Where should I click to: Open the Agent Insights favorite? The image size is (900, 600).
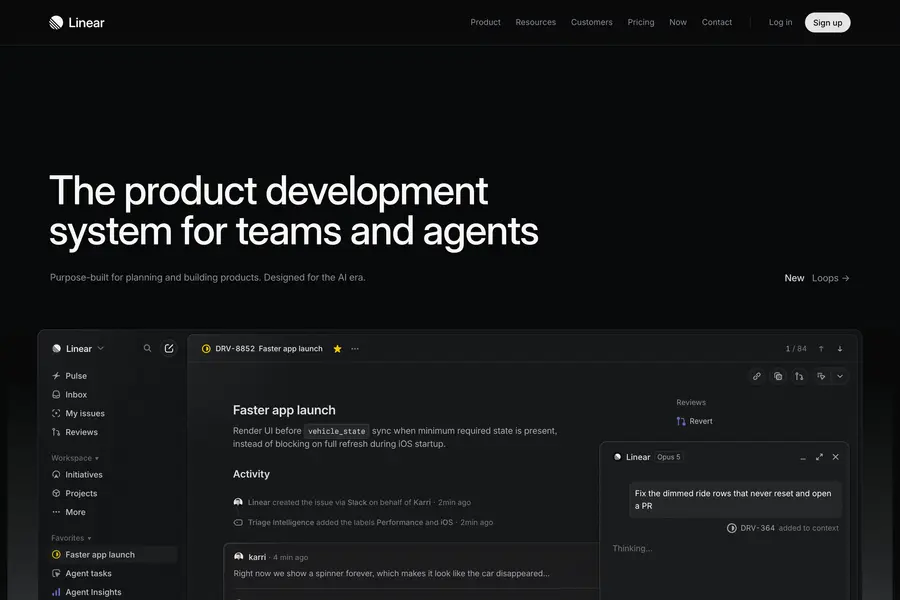click(x=86, y=592)
